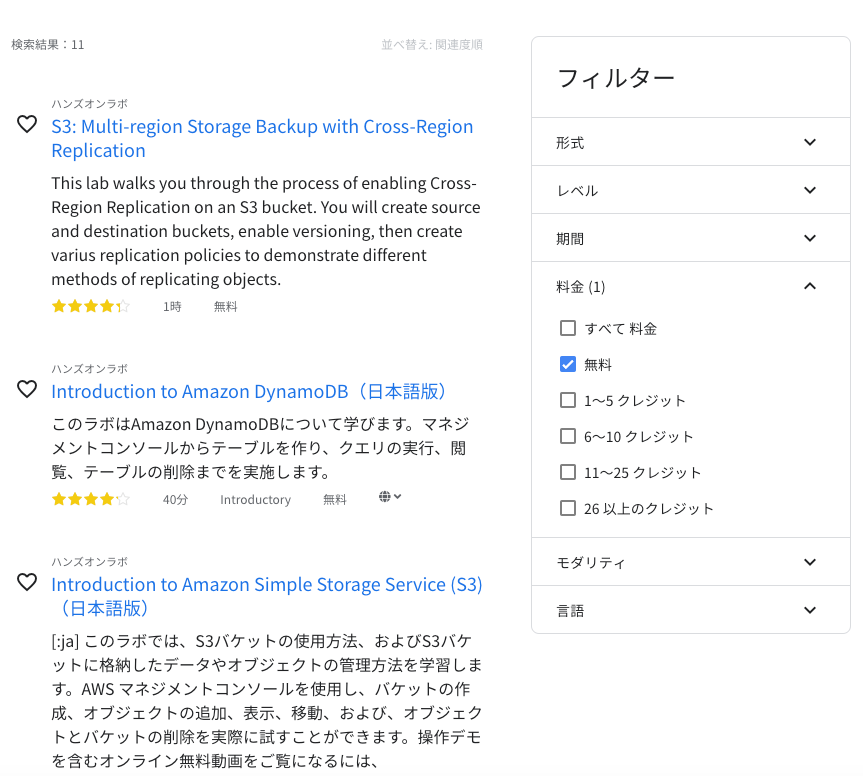Open language globe menu on DynamoDB lab
863x776 pixels.
390,497
